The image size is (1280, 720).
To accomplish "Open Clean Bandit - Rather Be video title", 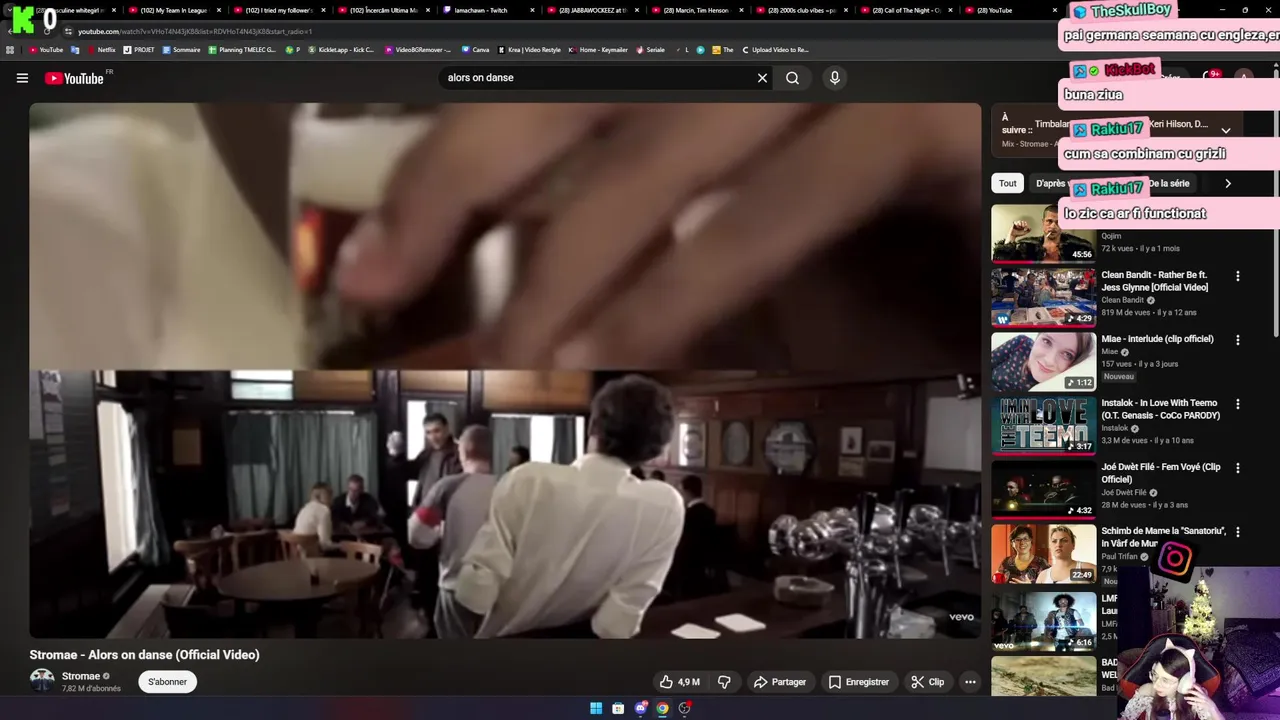I will [x=1155, y=281].
